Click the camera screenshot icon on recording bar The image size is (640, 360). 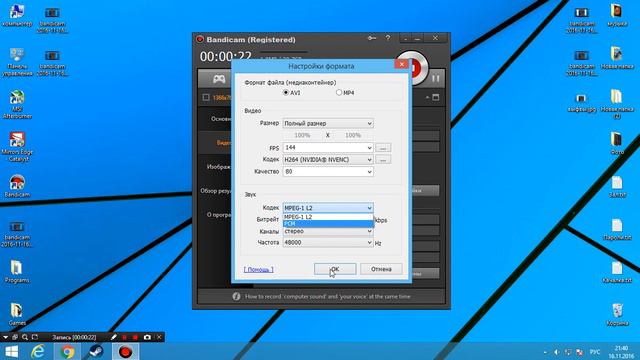(147, 337)
